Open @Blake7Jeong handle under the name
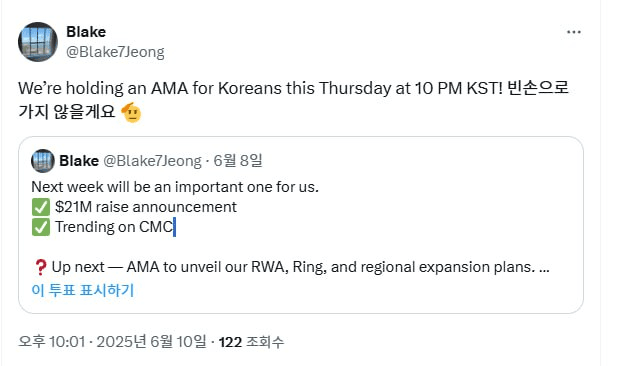Image resolution: width=623 pixels, height=366 pixels. pyautogui.click(x=115, y=52)
